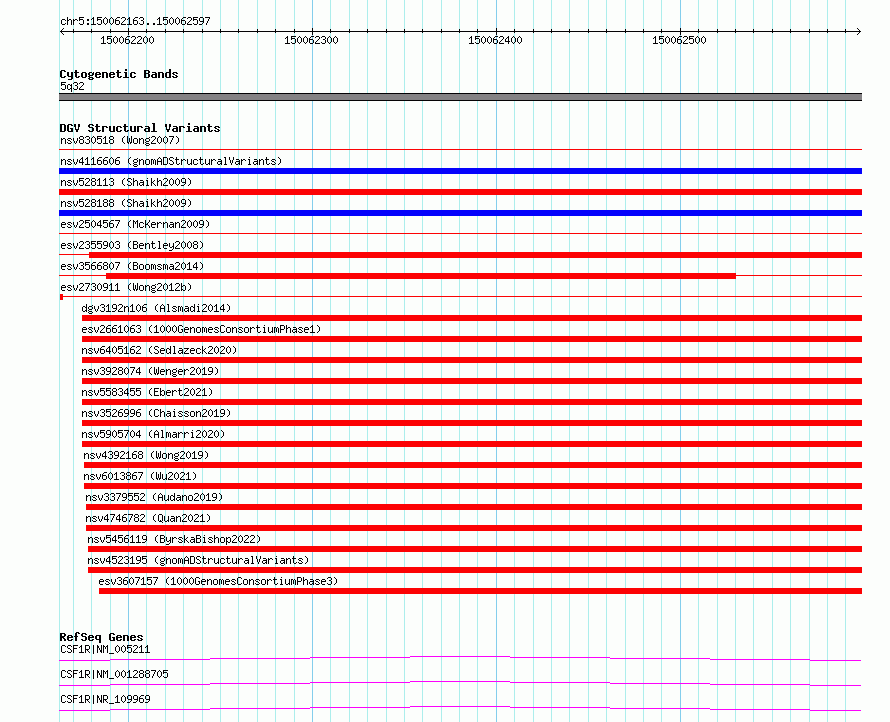
Task: Open DGV Structural Variants track heading
Action: (140, 128)
